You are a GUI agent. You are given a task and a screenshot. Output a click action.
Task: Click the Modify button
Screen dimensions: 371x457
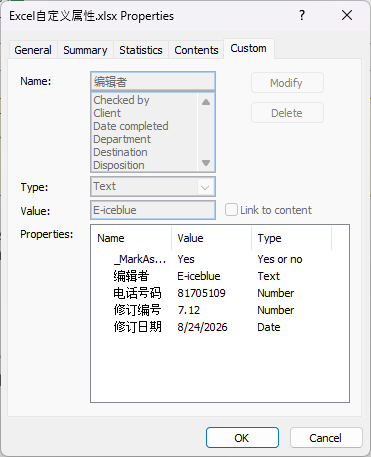click(x=287, y=83)
